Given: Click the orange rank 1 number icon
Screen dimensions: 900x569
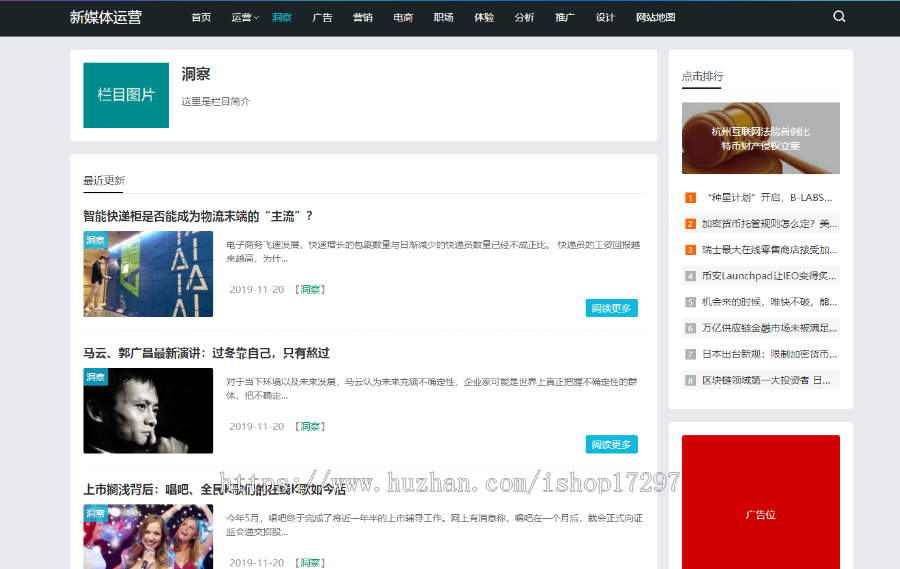Looking at the screenshot, I should [690, 198].
